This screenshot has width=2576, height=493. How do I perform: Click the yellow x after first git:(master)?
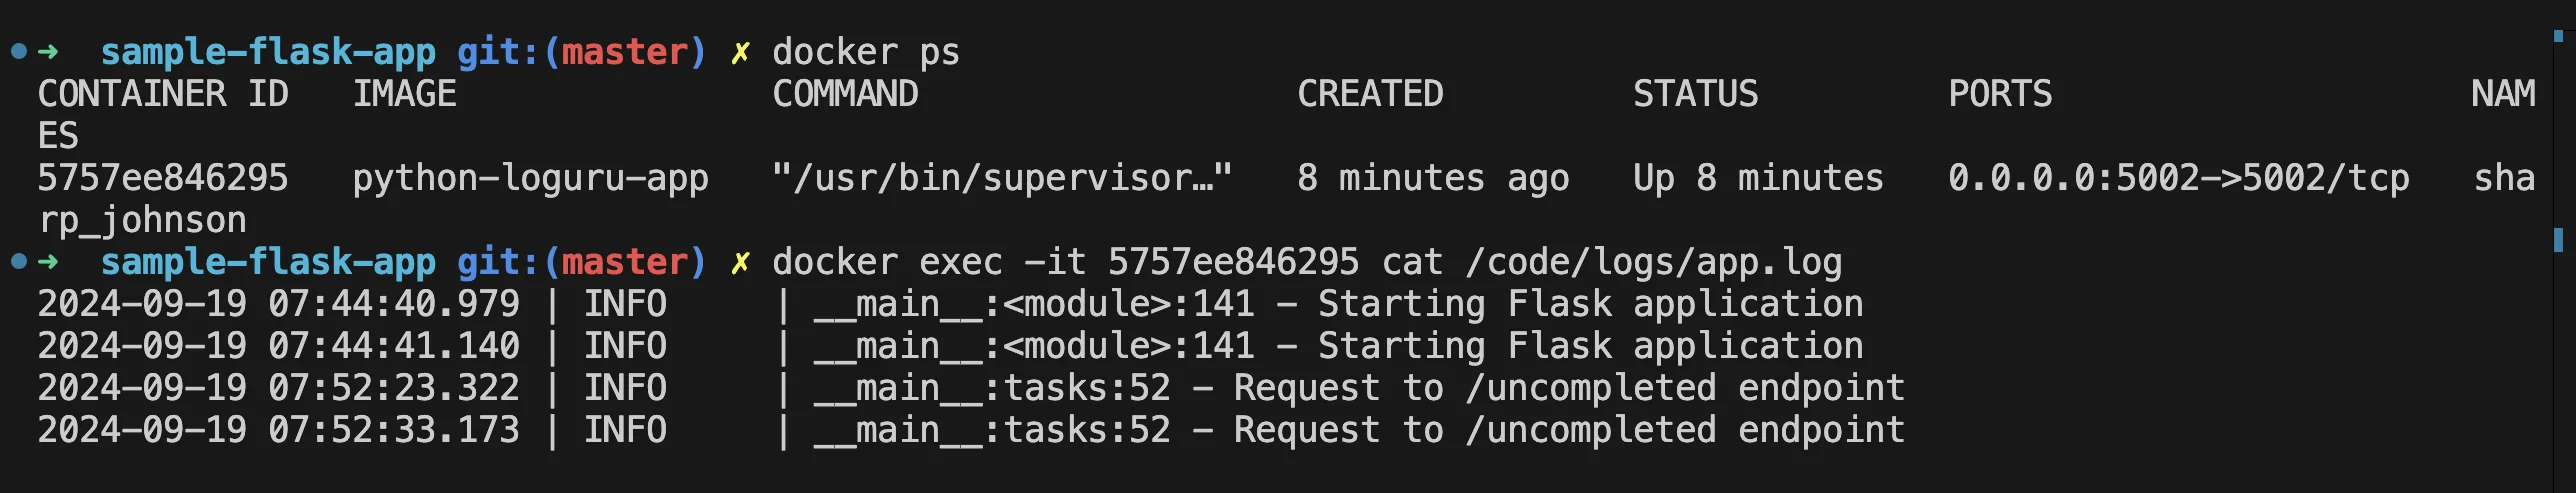tap(740, 52)
